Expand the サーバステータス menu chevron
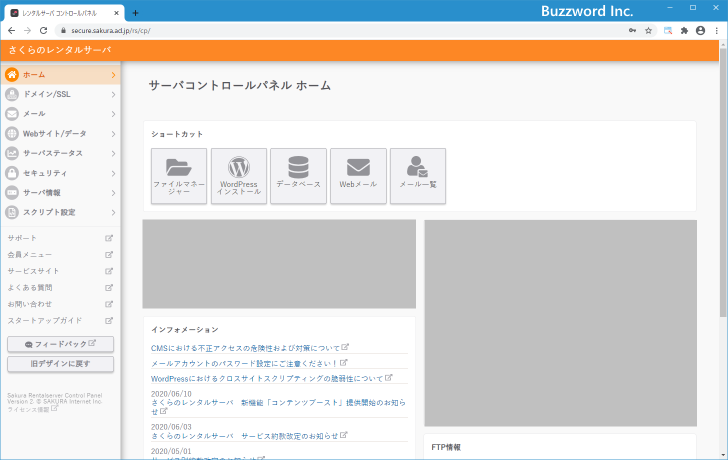 (x=113, y=153)
